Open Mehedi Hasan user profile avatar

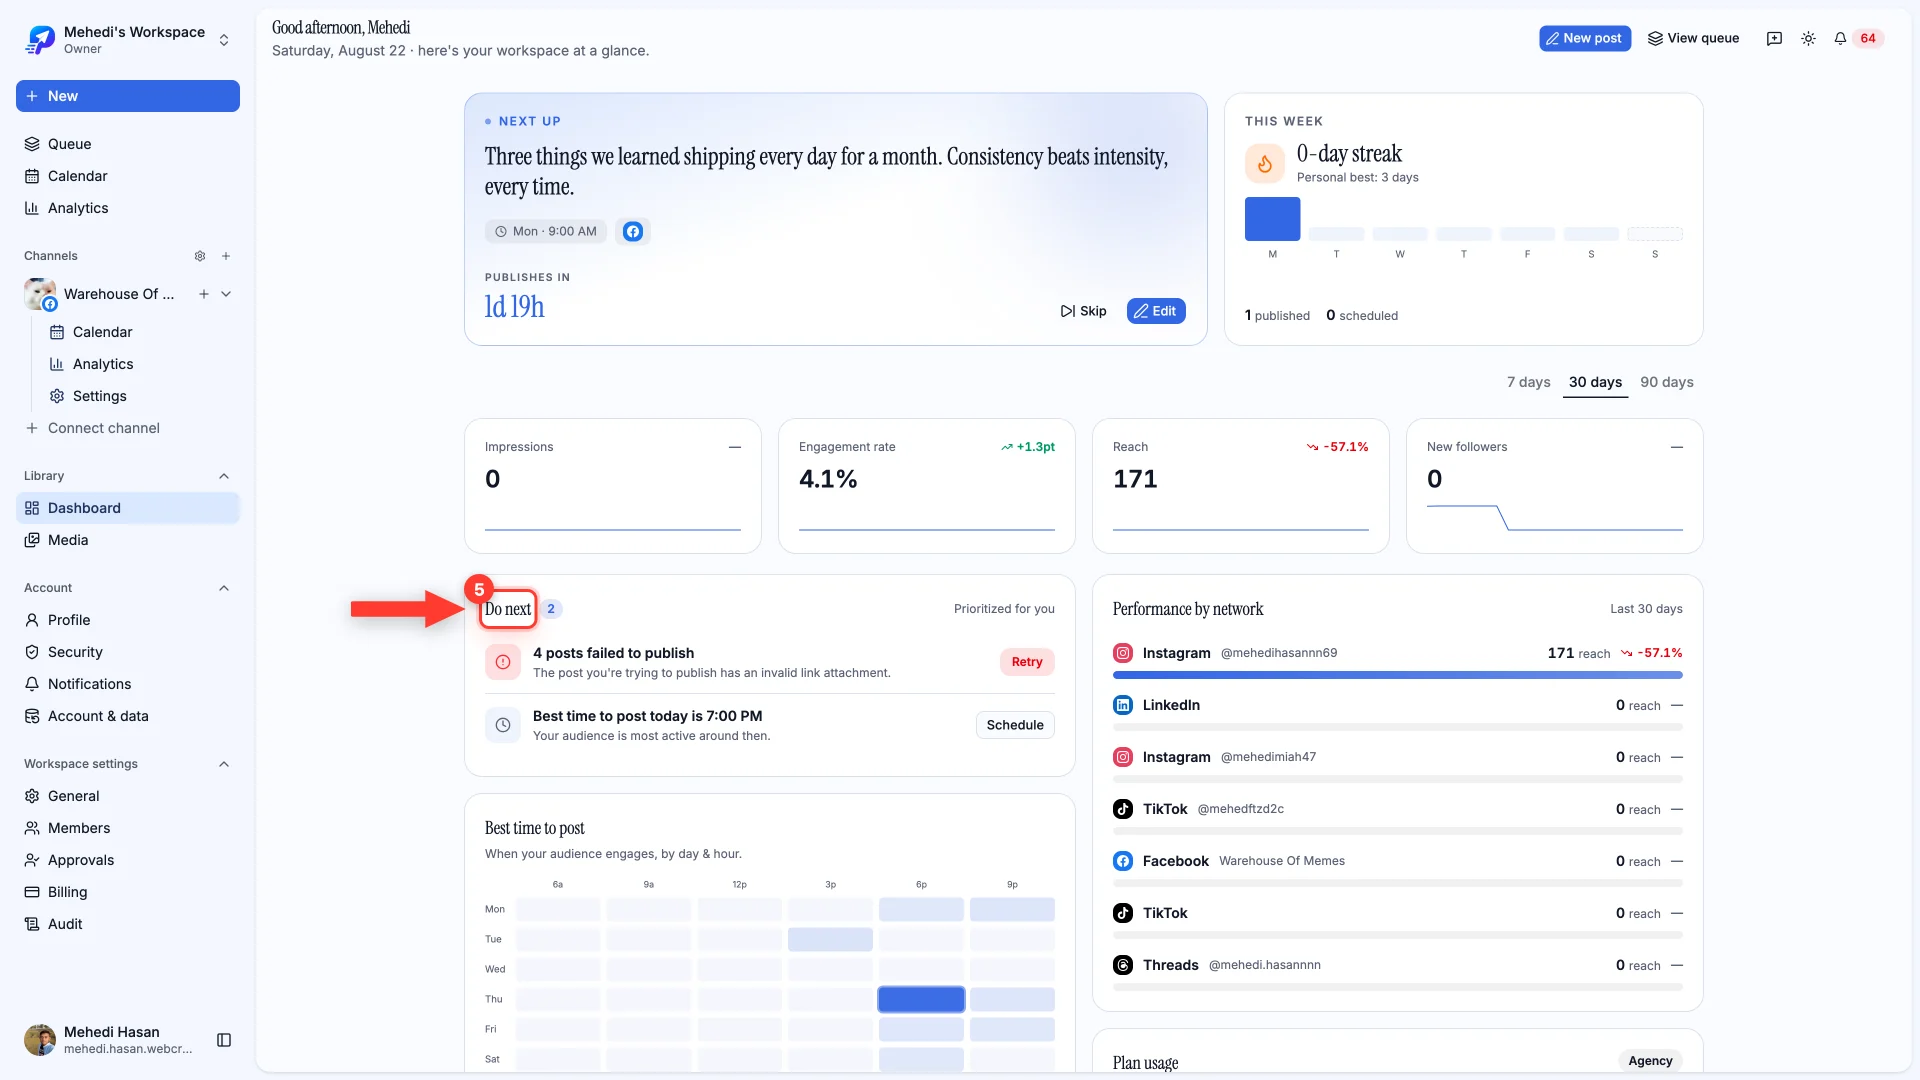click(x=40, y=1040)
